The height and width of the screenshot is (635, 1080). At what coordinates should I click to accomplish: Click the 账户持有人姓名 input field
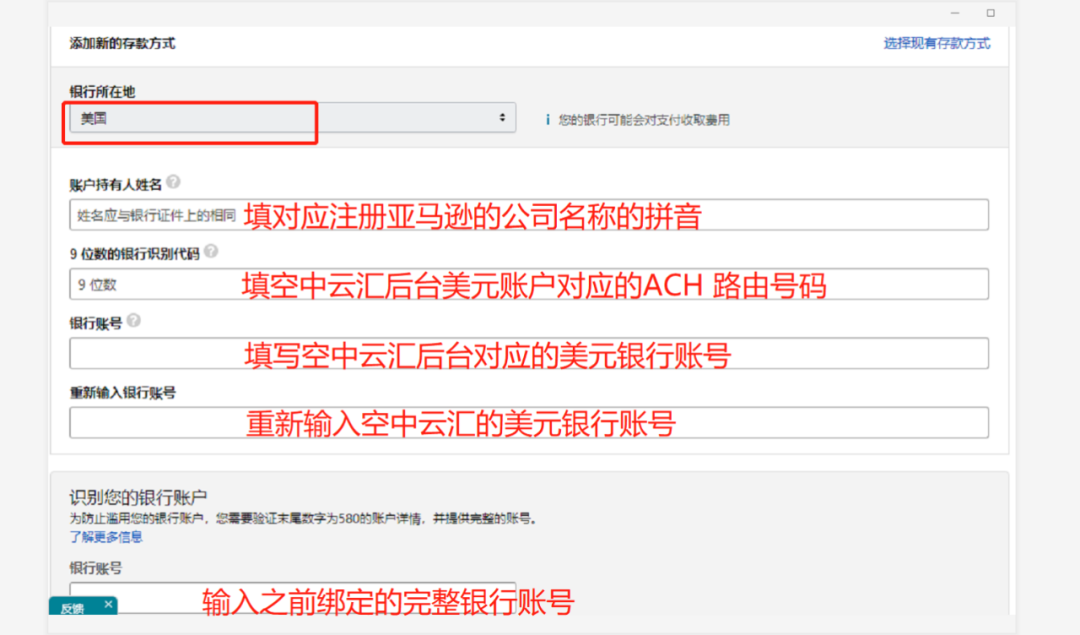coord(400,213)
